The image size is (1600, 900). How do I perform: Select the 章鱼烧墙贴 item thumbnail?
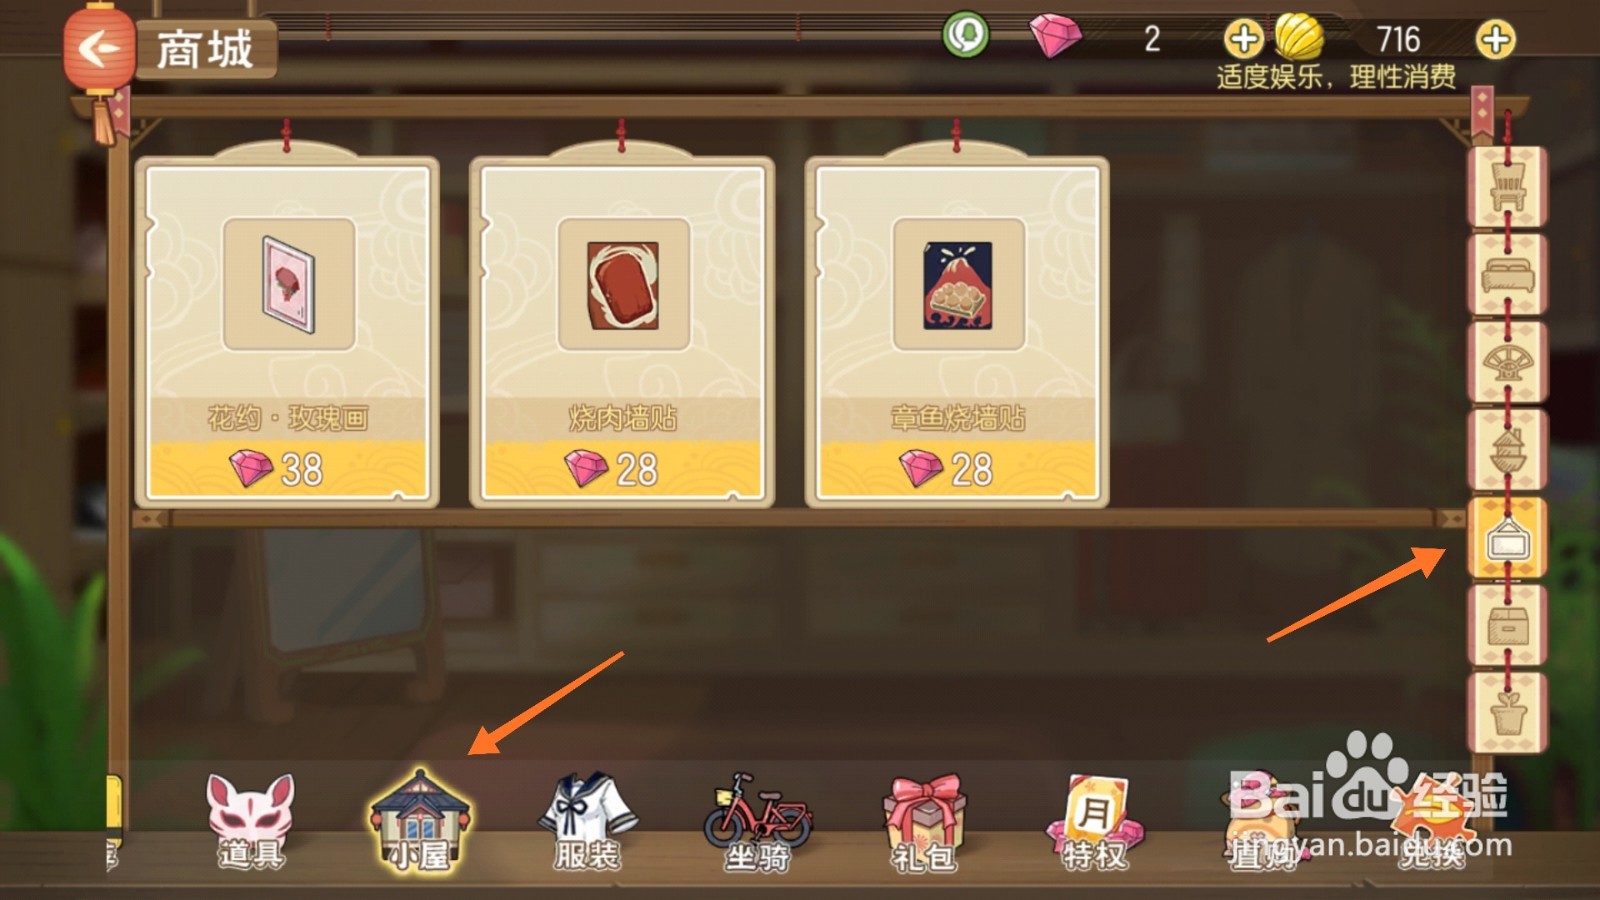tap(958, 285)
